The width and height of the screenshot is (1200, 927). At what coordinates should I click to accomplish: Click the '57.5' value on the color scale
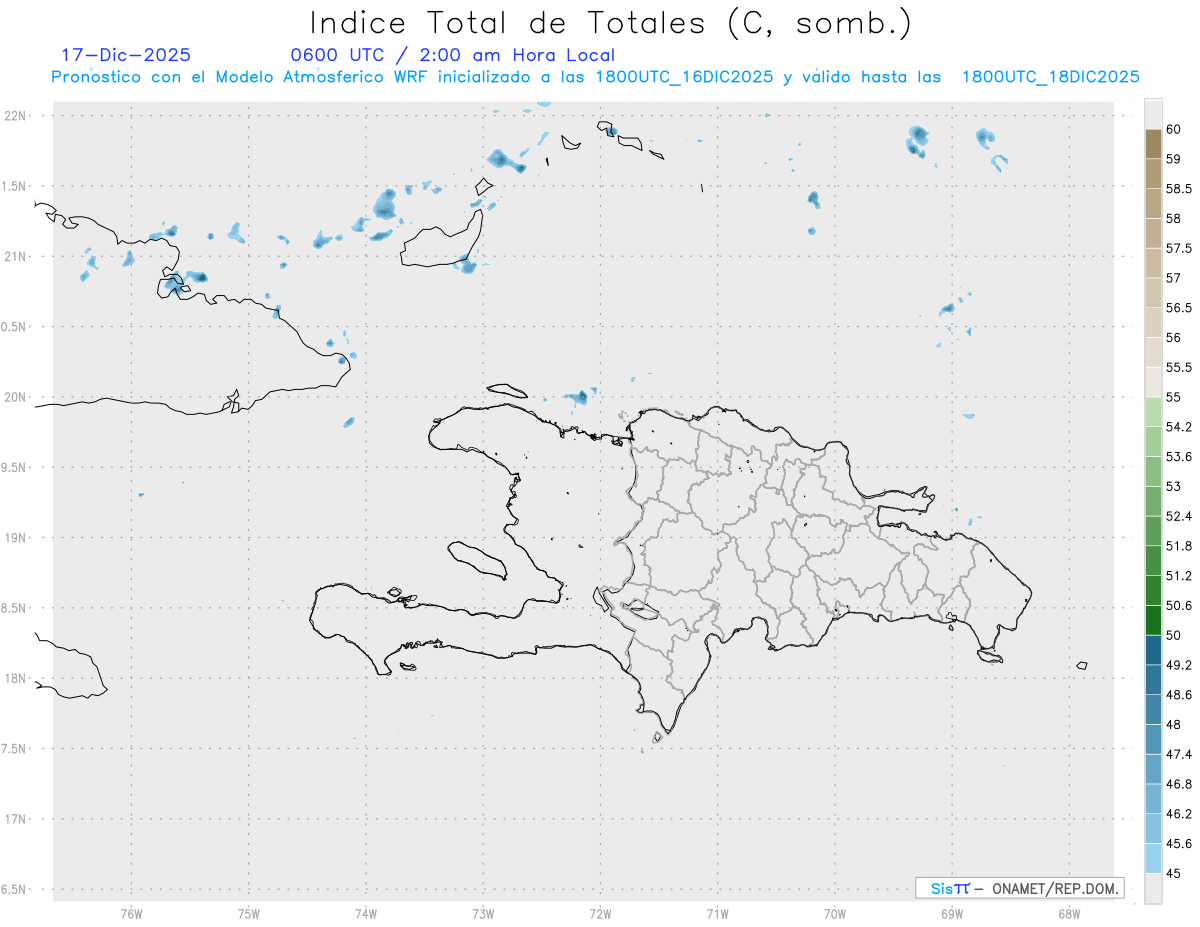coord(1179,248)
